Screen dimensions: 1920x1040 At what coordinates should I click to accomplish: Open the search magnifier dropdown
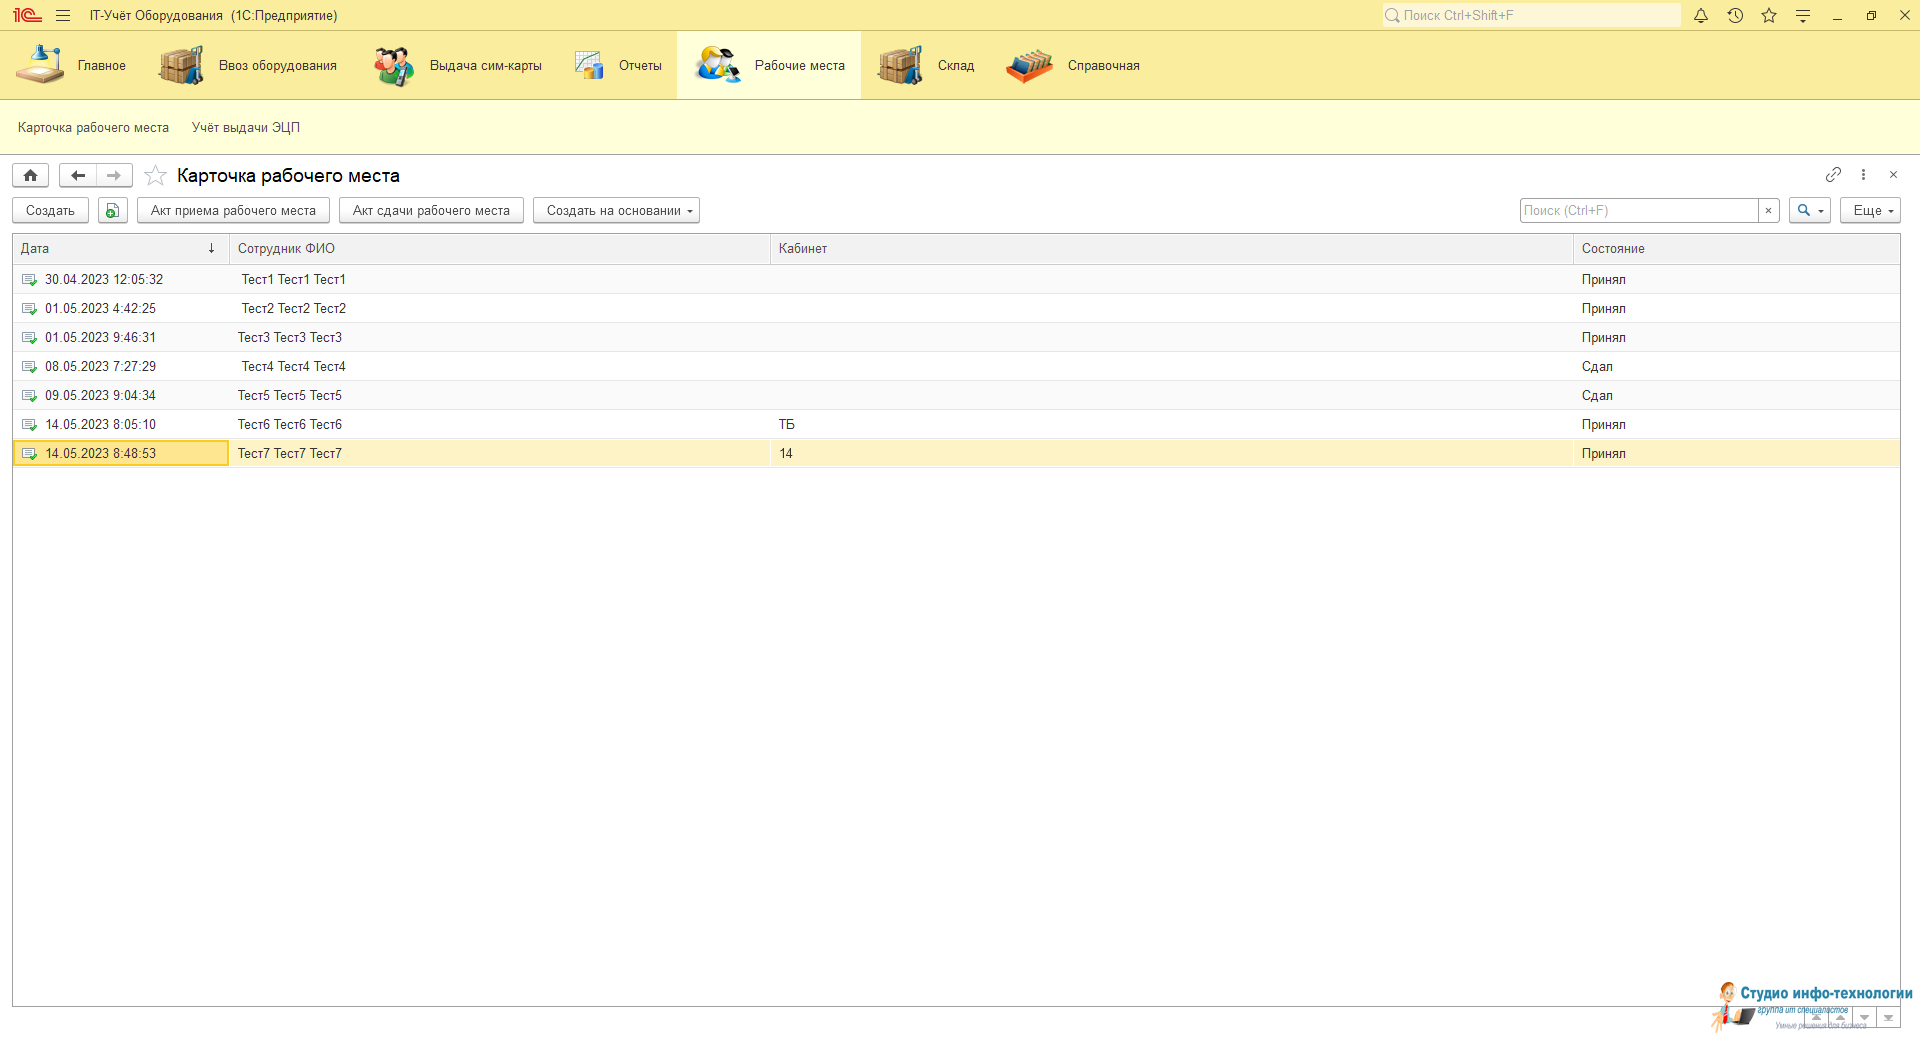pyautogui.click(x=1809, y=211)
